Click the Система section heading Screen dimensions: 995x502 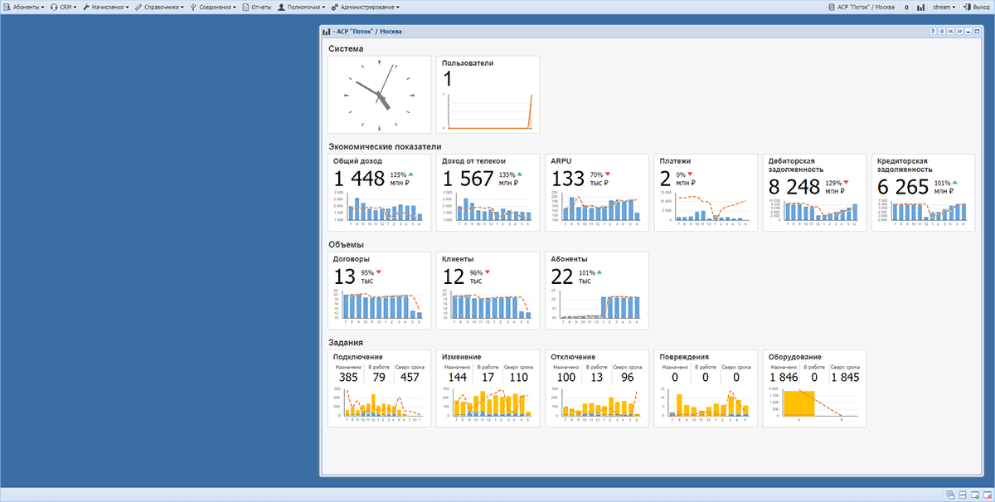click(x=346, y=48)
